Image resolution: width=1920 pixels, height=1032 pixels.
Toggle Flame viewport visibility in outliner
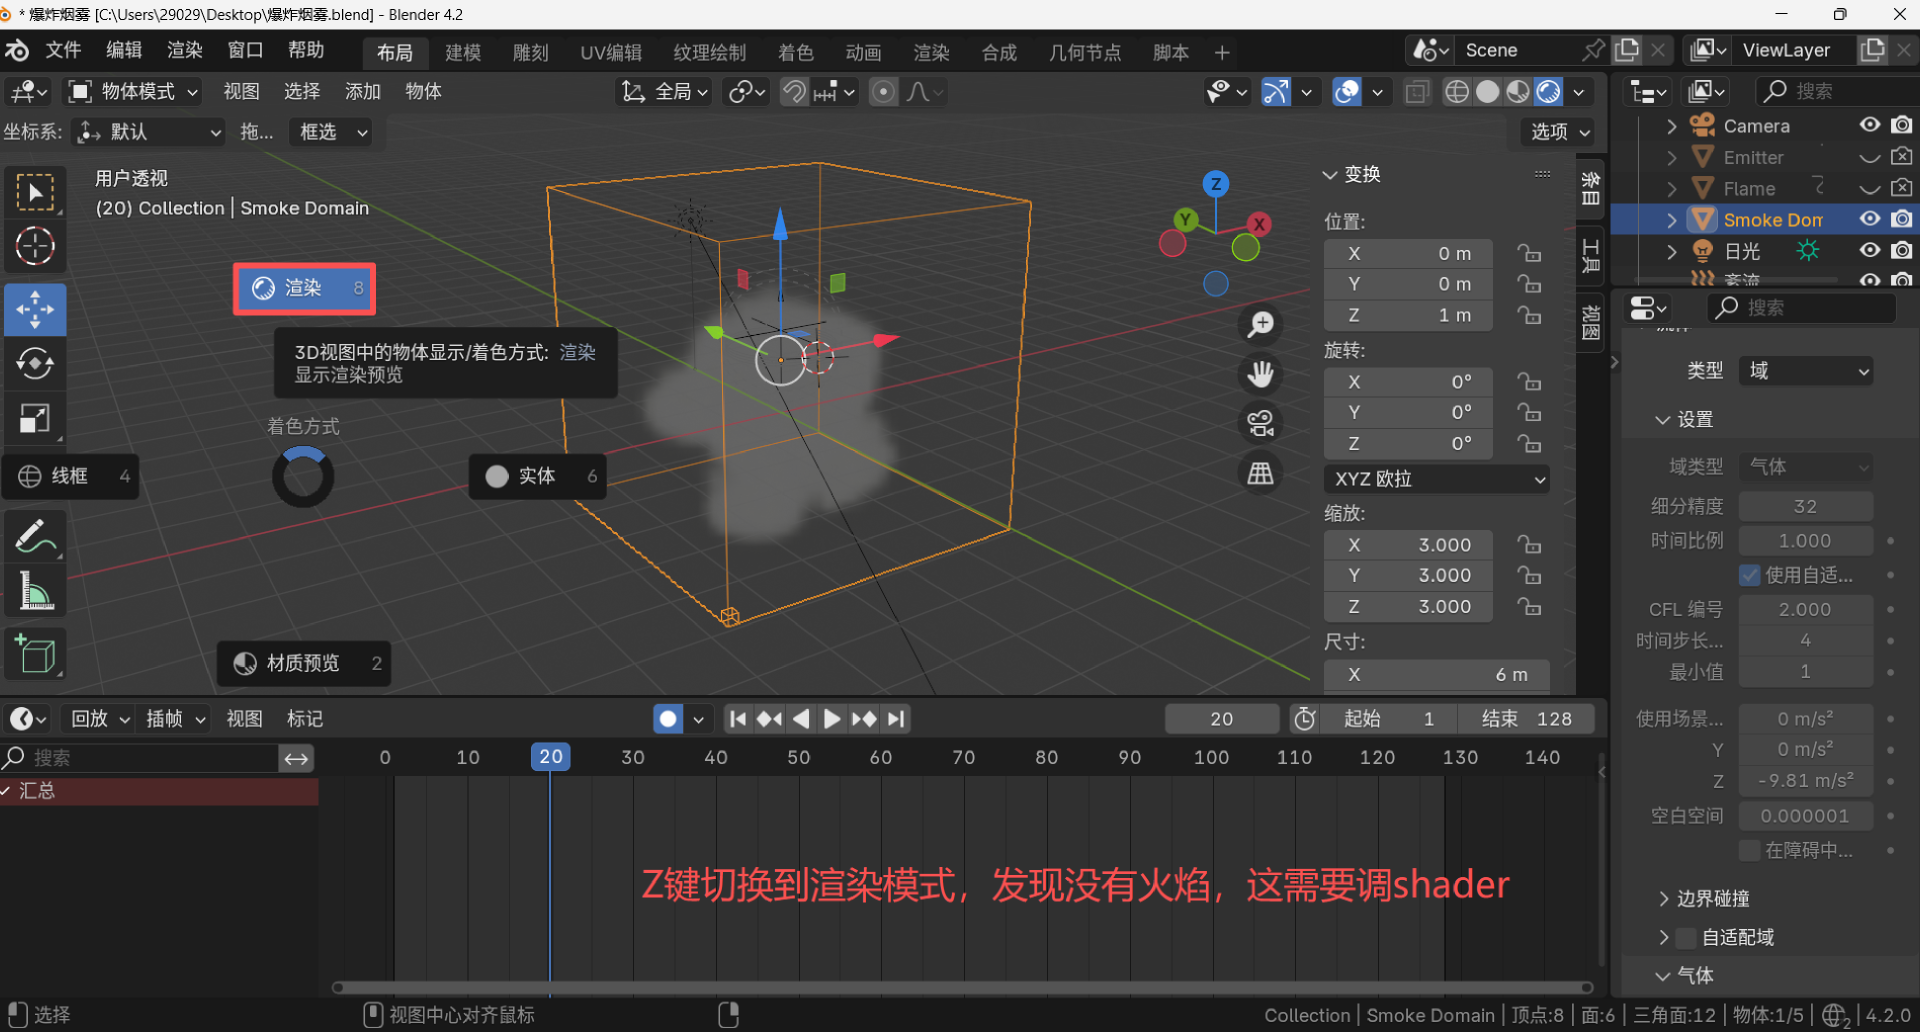pos(1869,188)
